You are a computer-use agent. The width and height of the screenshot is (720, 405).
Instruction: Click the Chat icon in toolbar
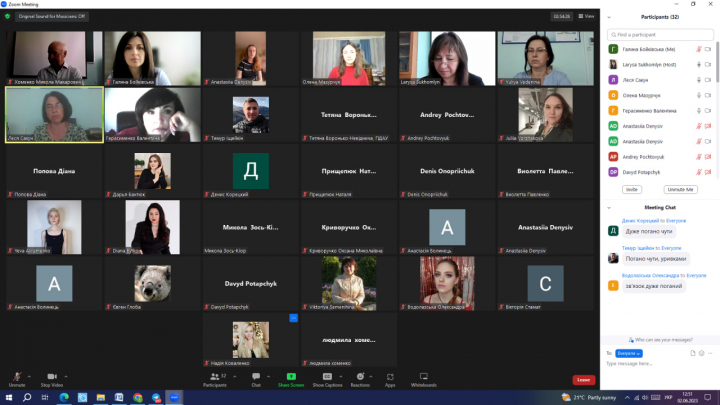point(256,377)
